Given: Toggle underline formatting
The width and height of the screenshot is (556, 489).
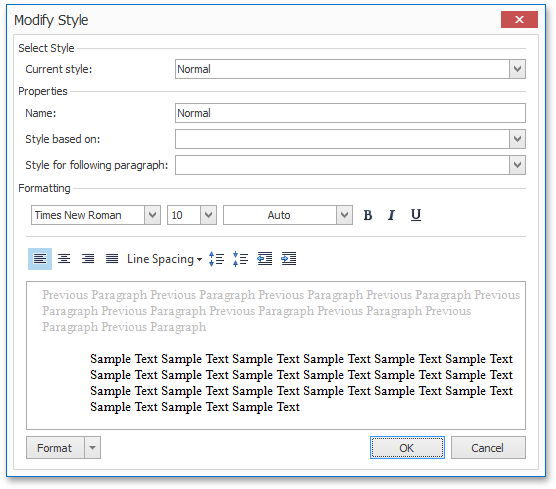Looking at the screenshot, I should tap(416, 215).
